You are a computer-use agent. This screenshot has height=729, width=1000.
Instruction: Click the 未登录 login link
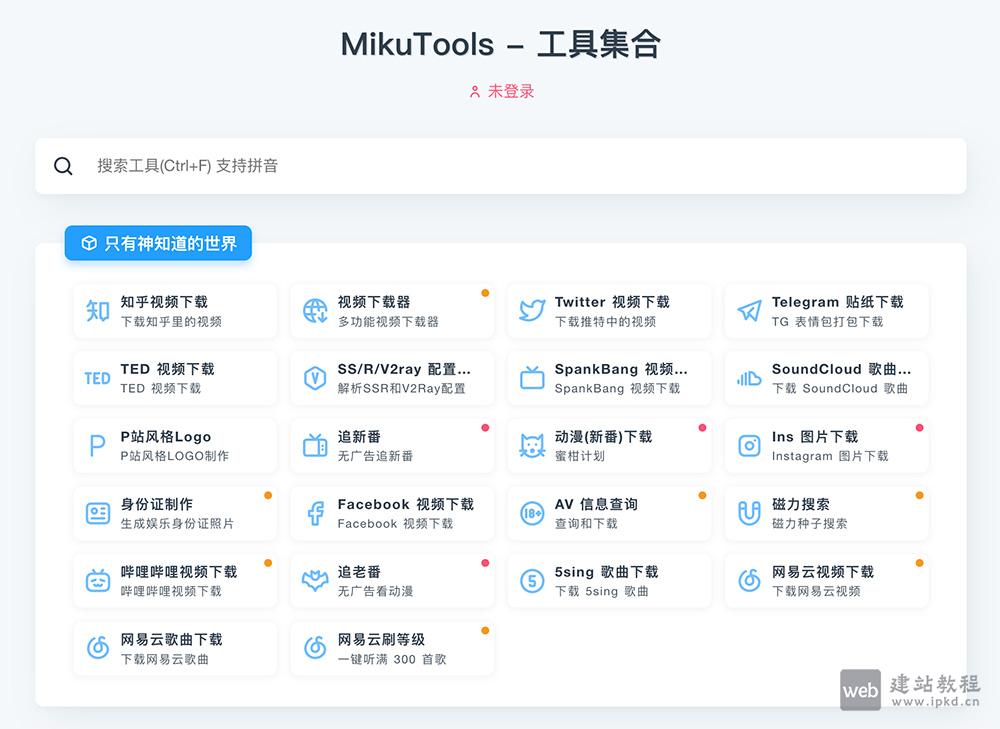[x=500, y=91]
